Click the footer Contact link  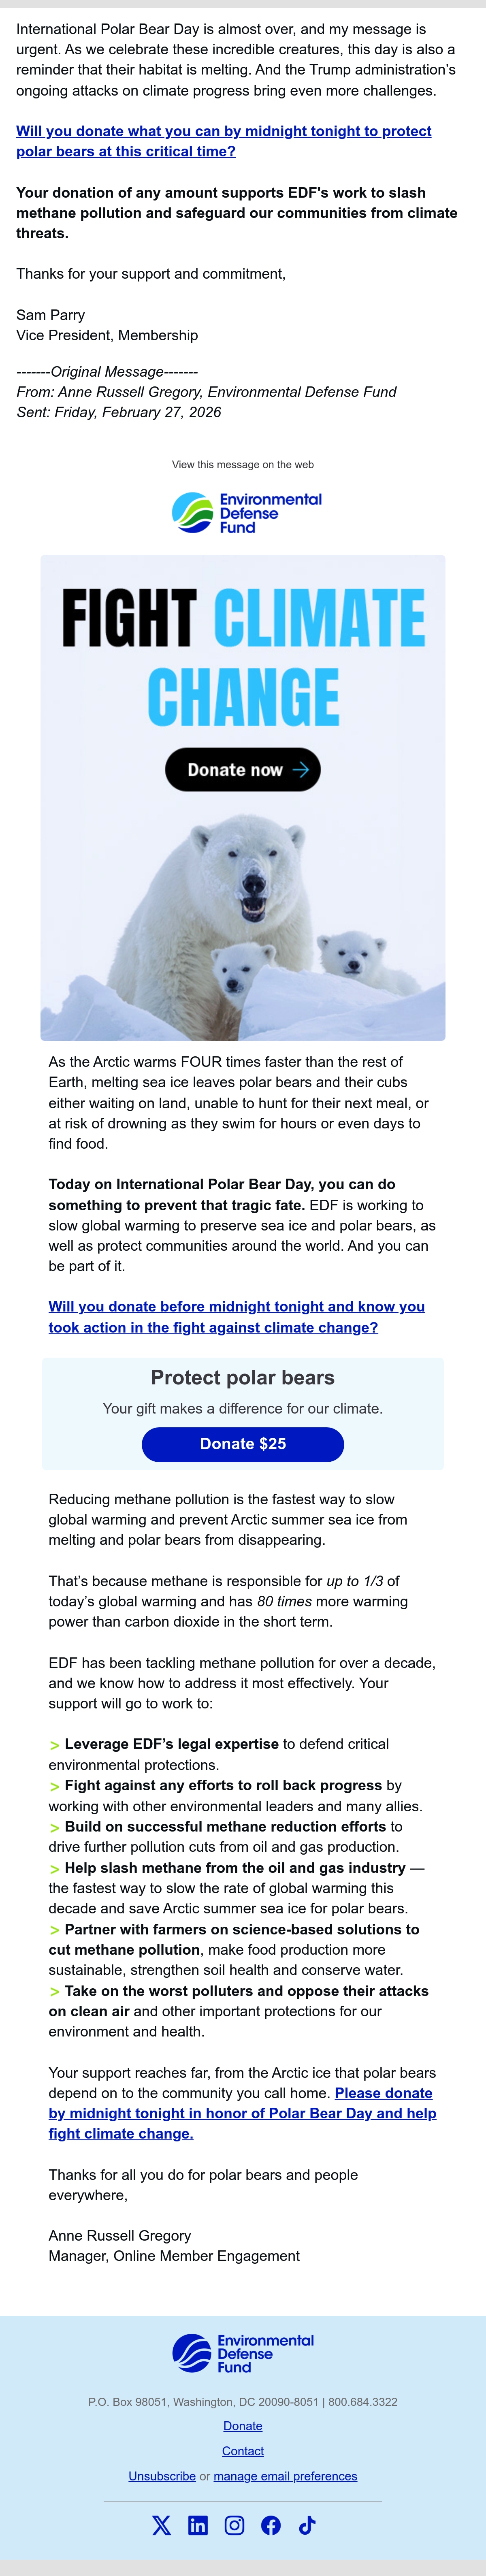(243, 2451)
